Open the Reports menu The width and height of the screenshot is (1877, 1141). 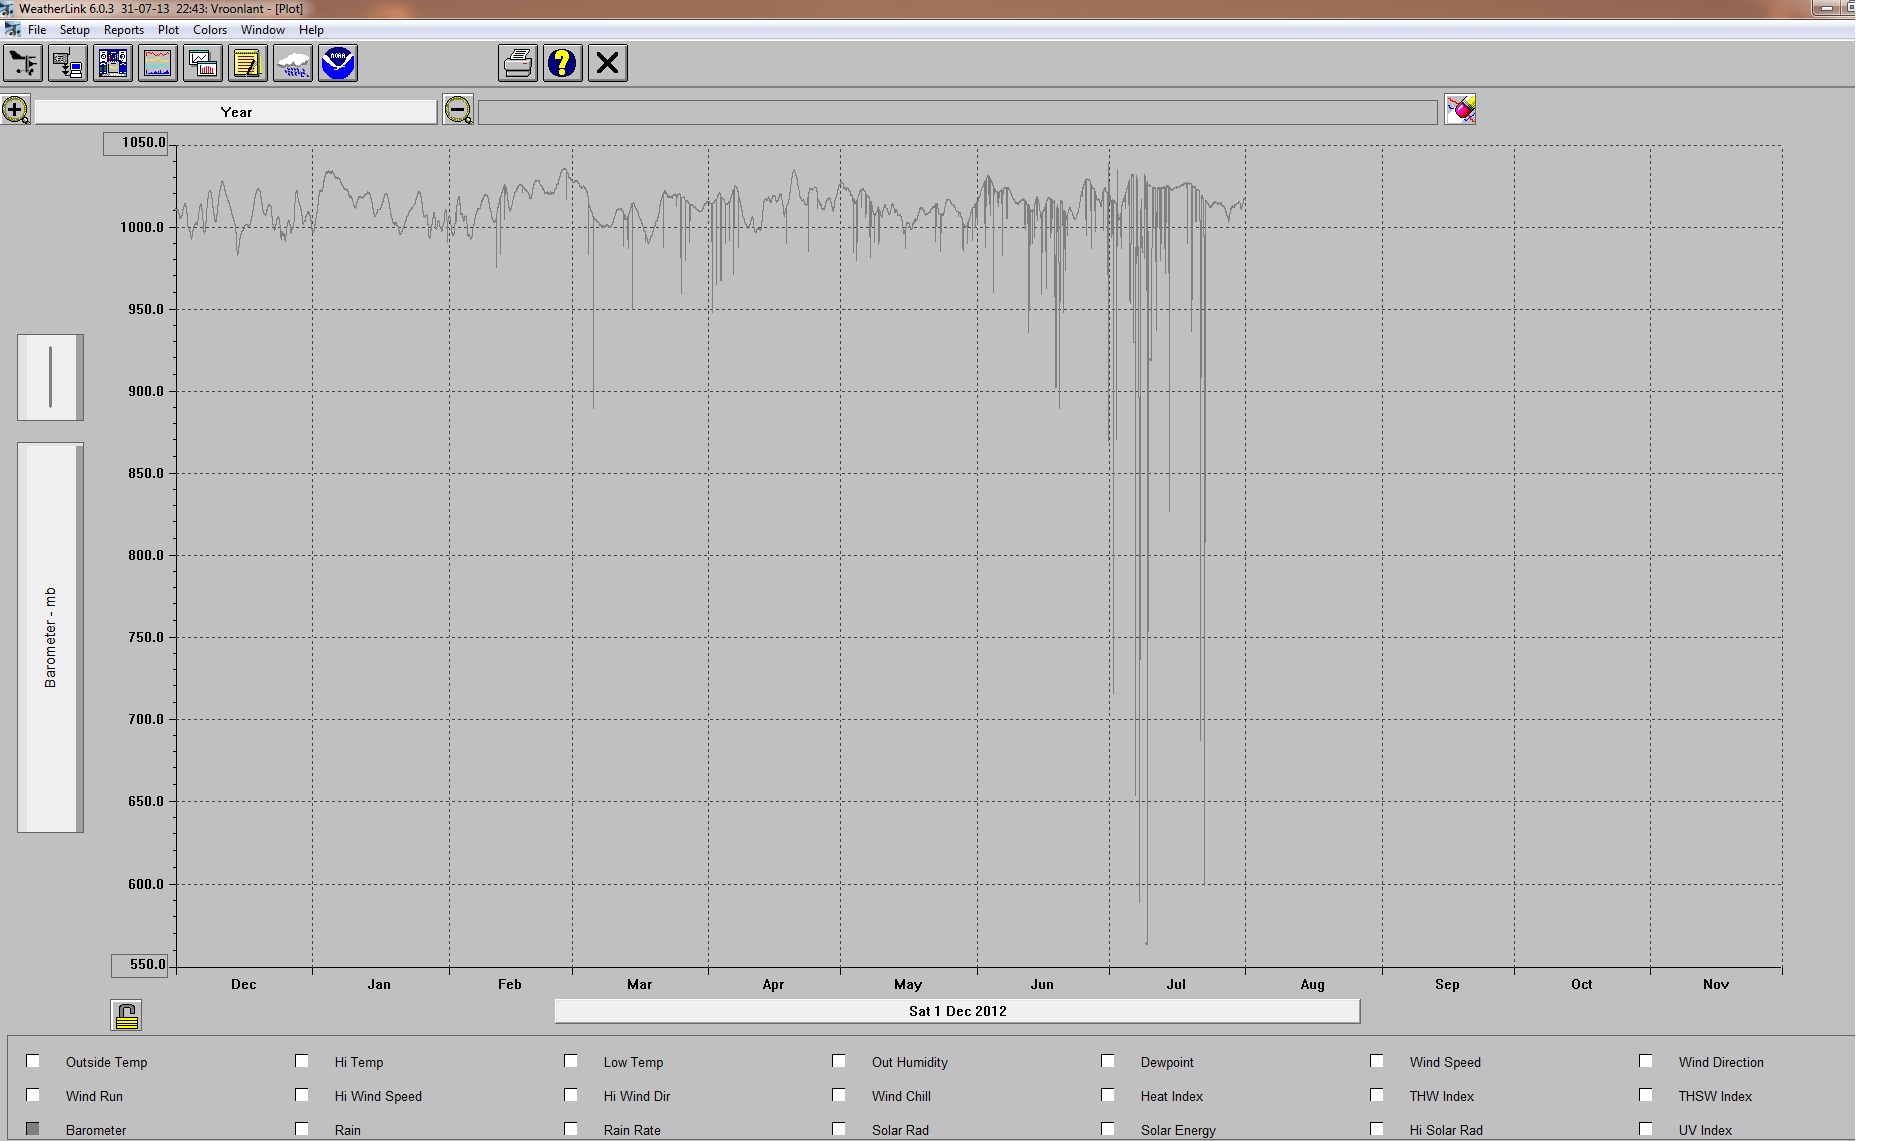coord(124,29)
